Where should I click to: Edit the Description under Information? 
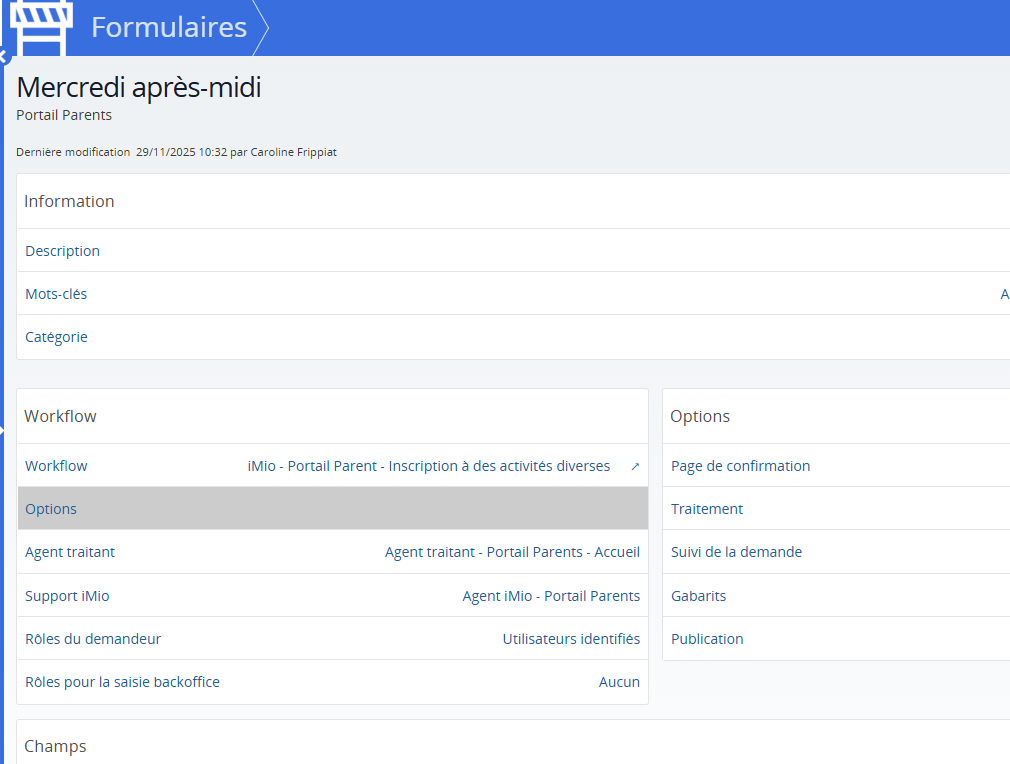[x=62, y=250]
